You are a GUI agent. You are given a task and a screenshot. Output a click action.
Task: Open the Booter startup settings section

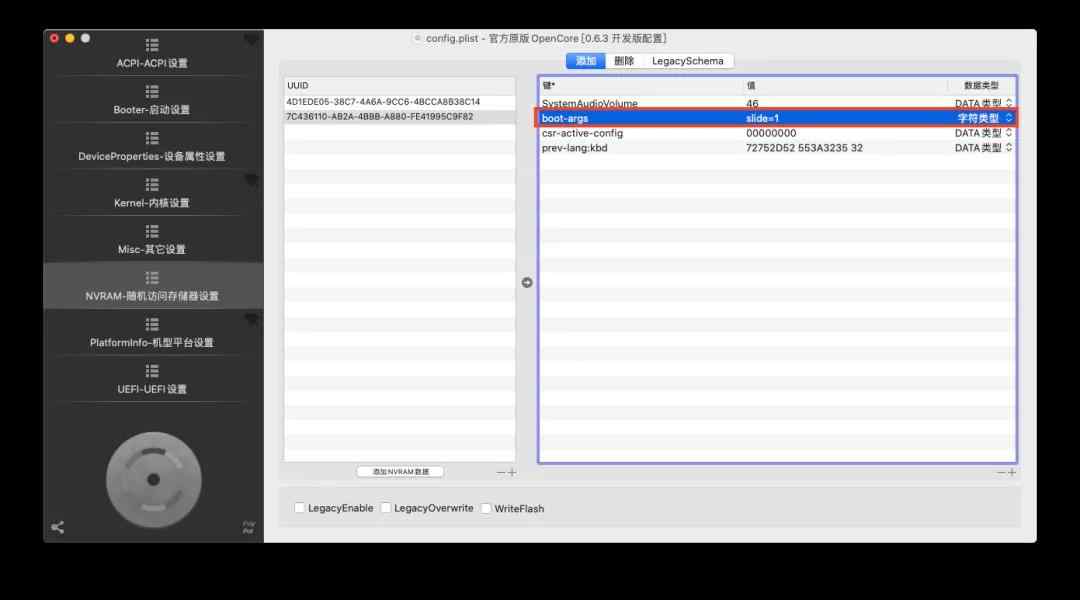click(152, 101)
